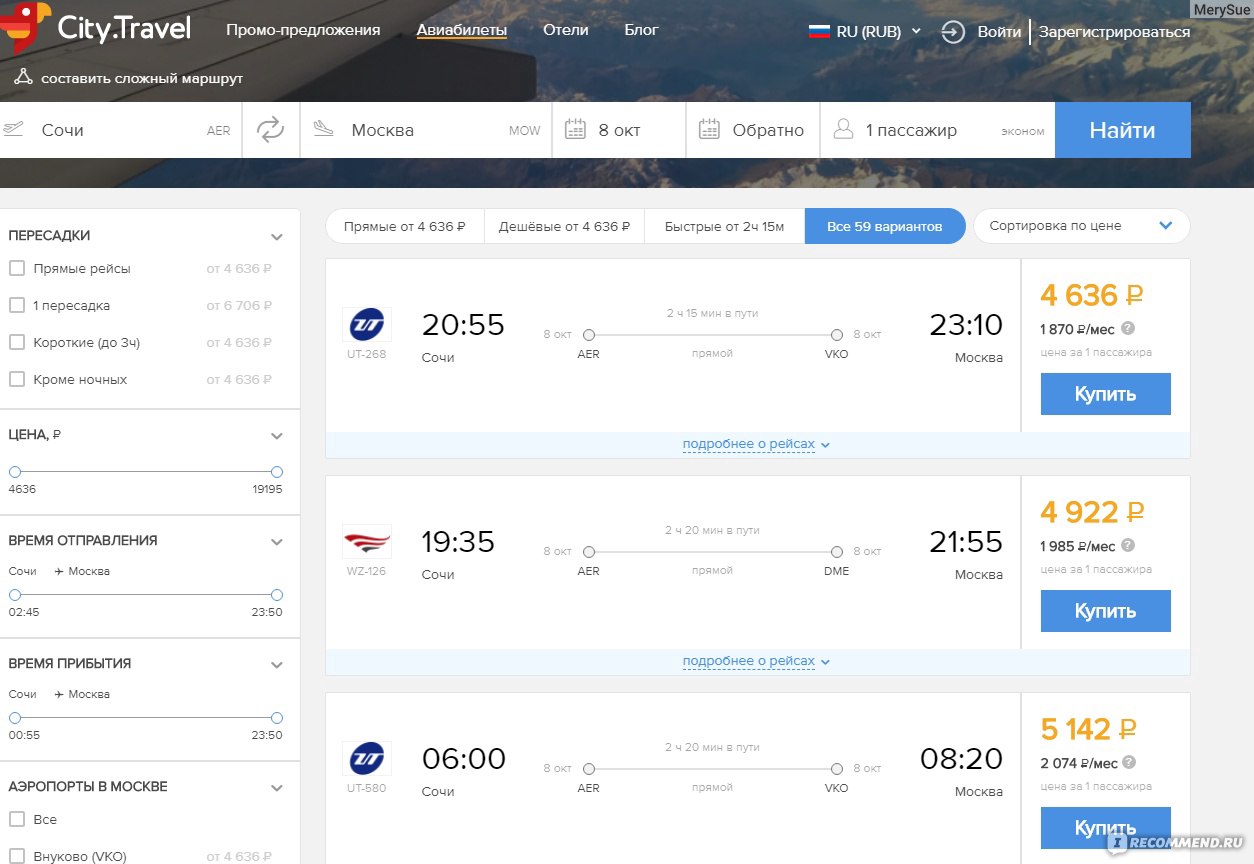The height and width of the screenshot is (864, 1254).
Task: Collapse the АЭРОПОРТЫ В МОСКВЕ section
Action: point(277,788)
